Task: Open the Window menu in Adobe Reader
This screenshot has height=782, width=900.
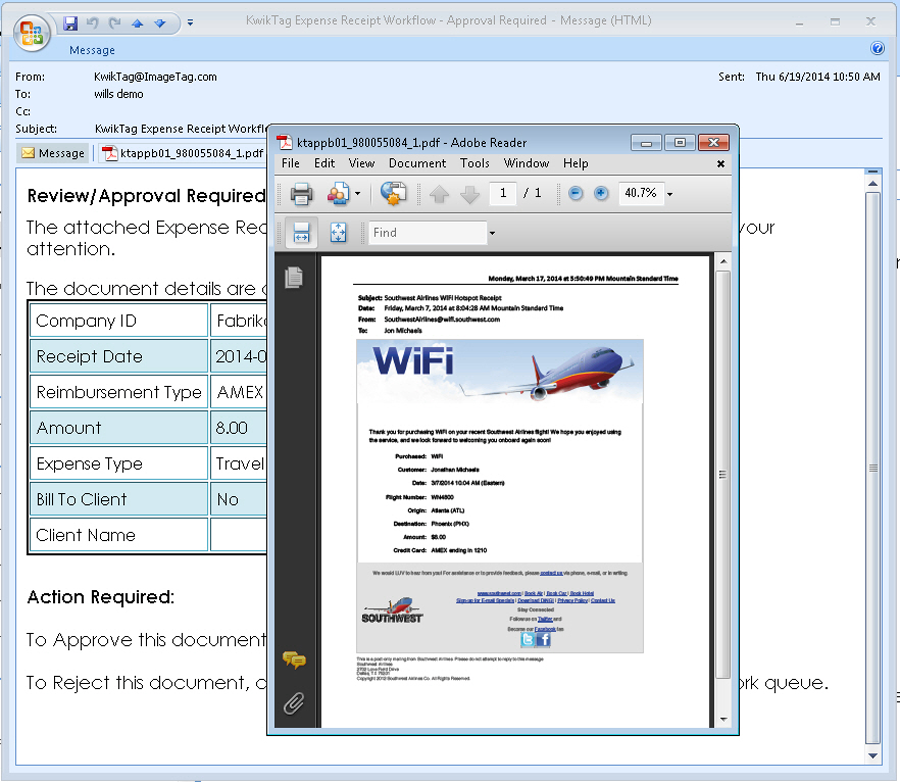Action: click(x=526, y=164)
